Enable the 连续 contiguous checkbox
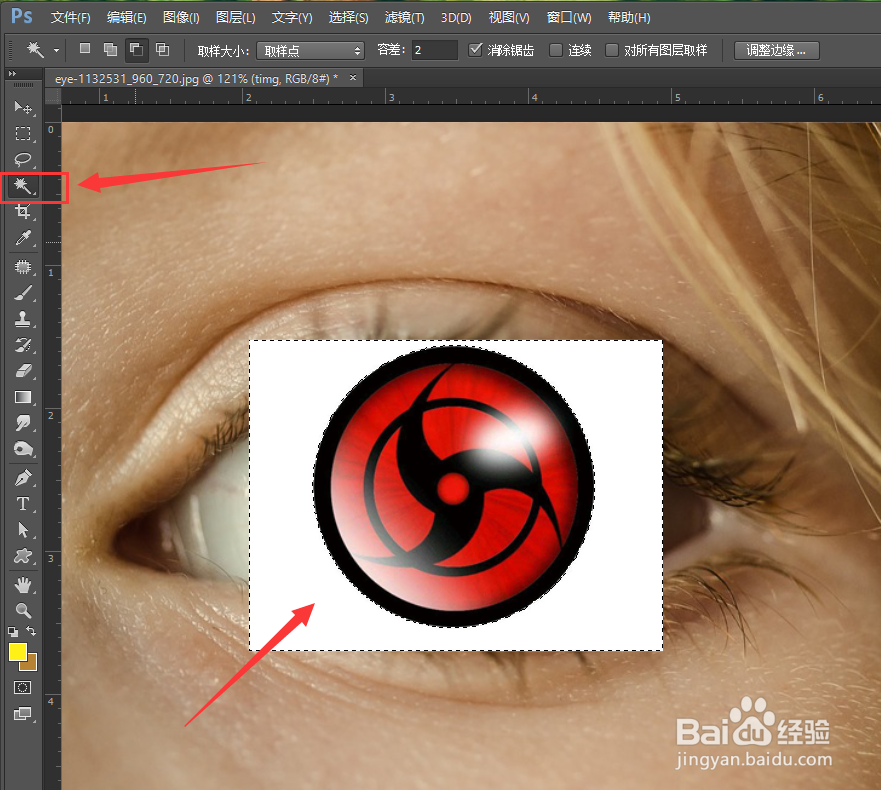Viewport: 881px width, 790px height. (556, 51)
